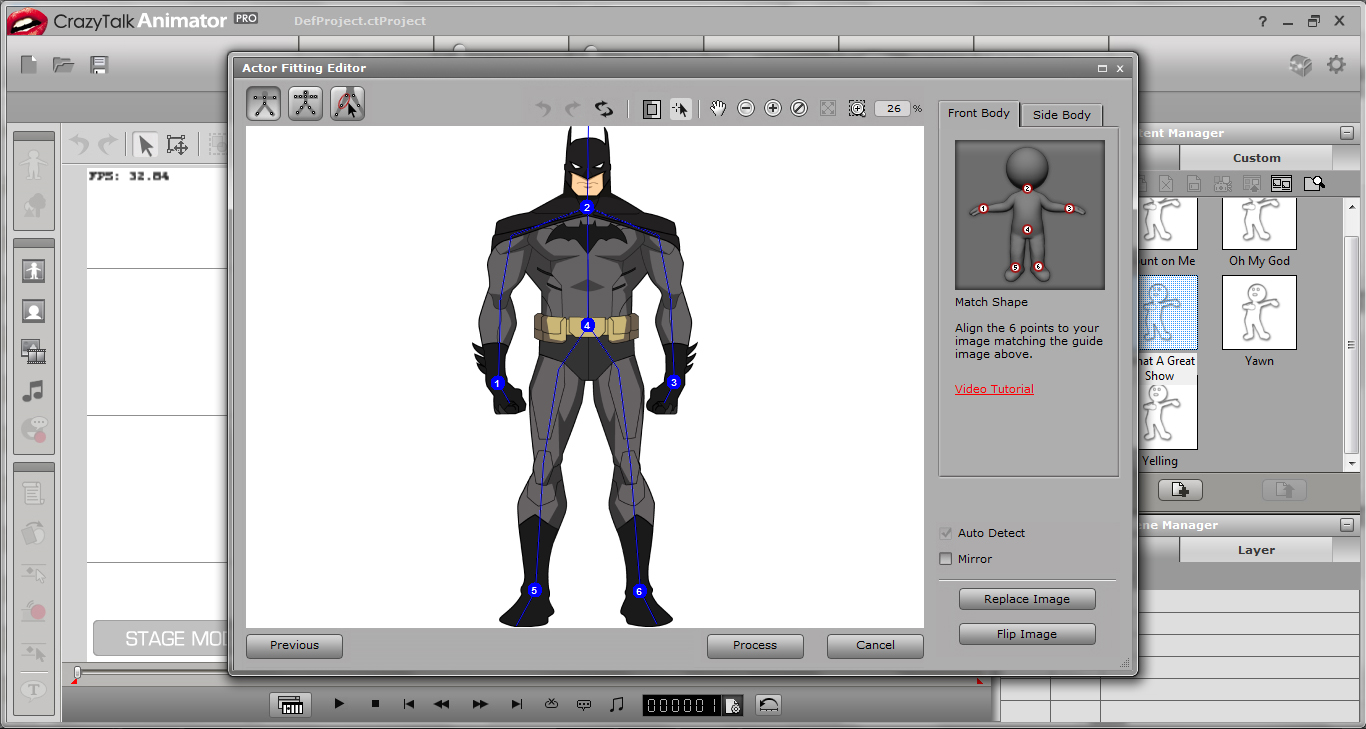
Task: Click the hand pan tool
Action: click(x=718, y=108)
